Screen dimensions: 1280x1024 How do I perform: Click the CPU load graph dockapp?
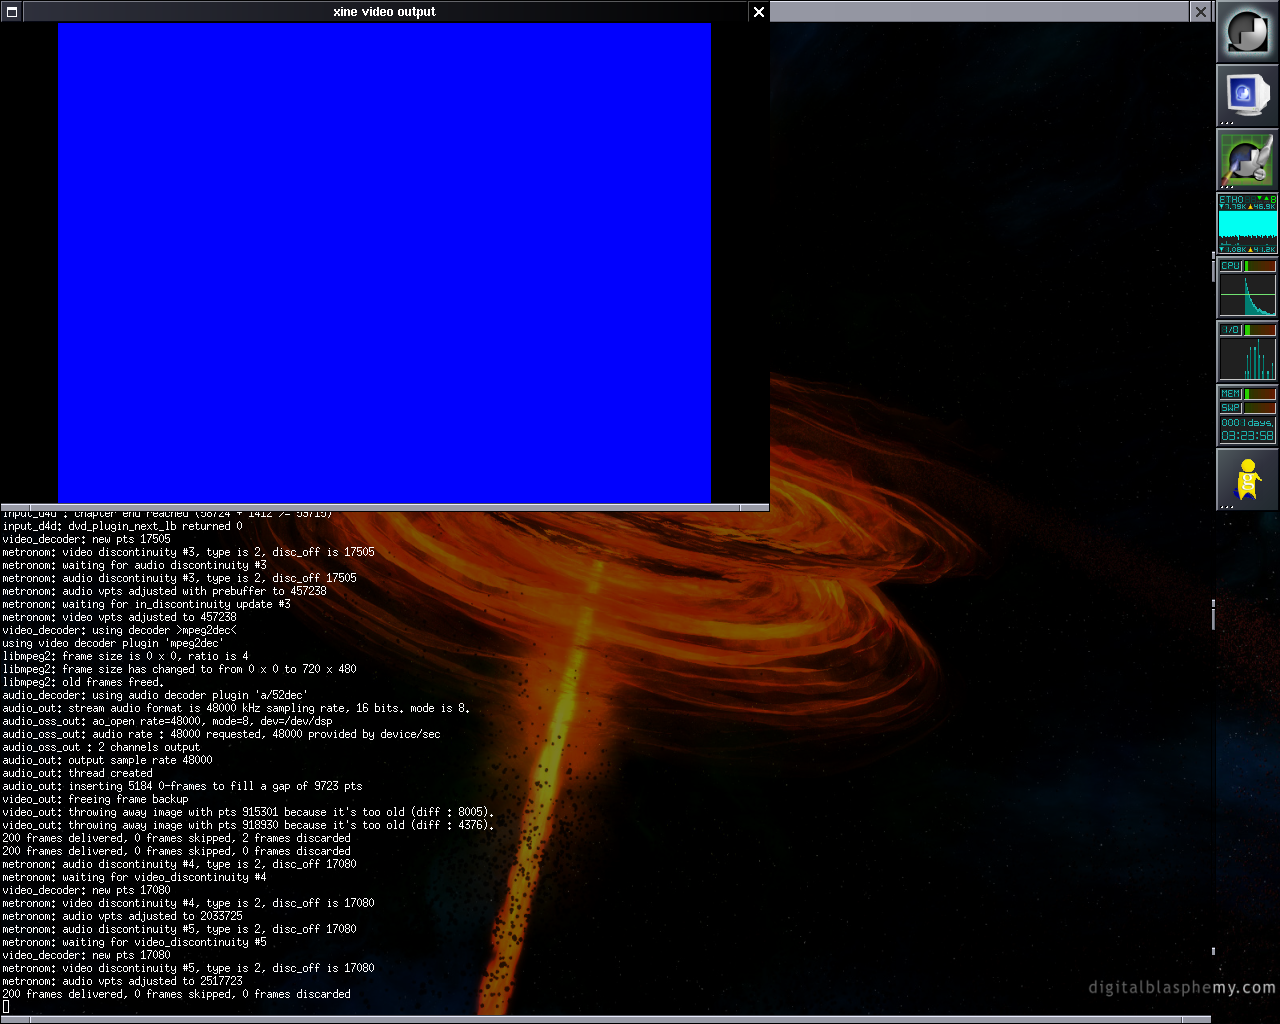1247,288
